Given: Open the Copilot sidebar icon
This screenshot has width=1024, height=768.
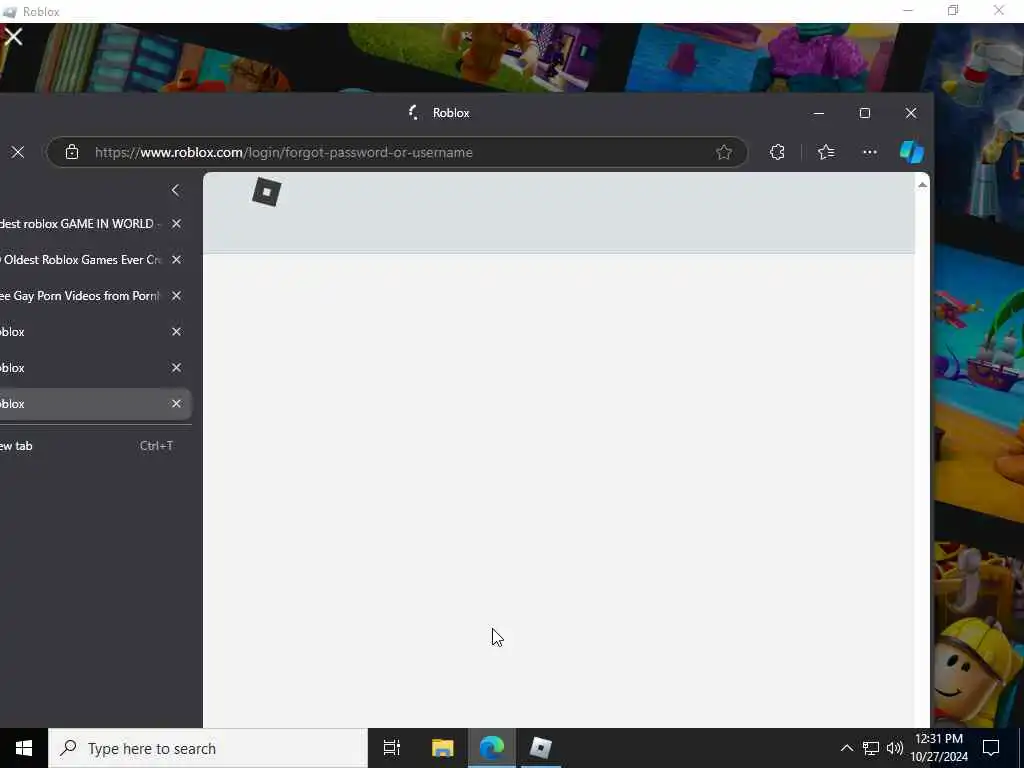Looking at the screenshot, I should 912,152.
